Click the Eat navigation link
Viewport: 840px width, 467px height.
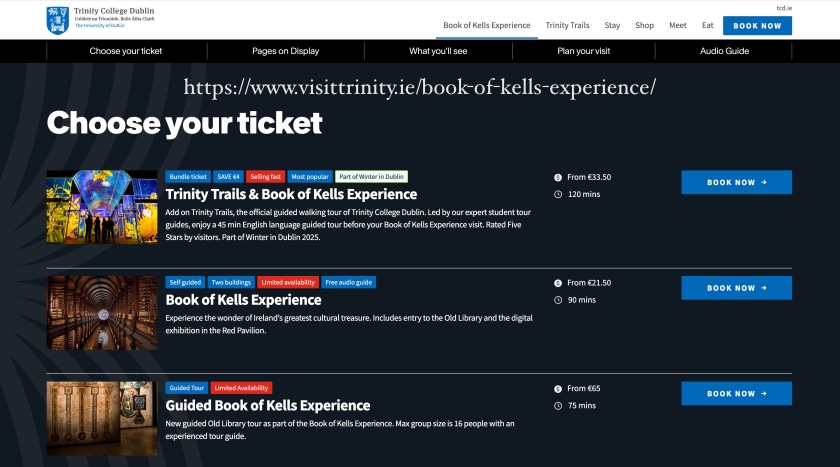(x=707, y=25)
